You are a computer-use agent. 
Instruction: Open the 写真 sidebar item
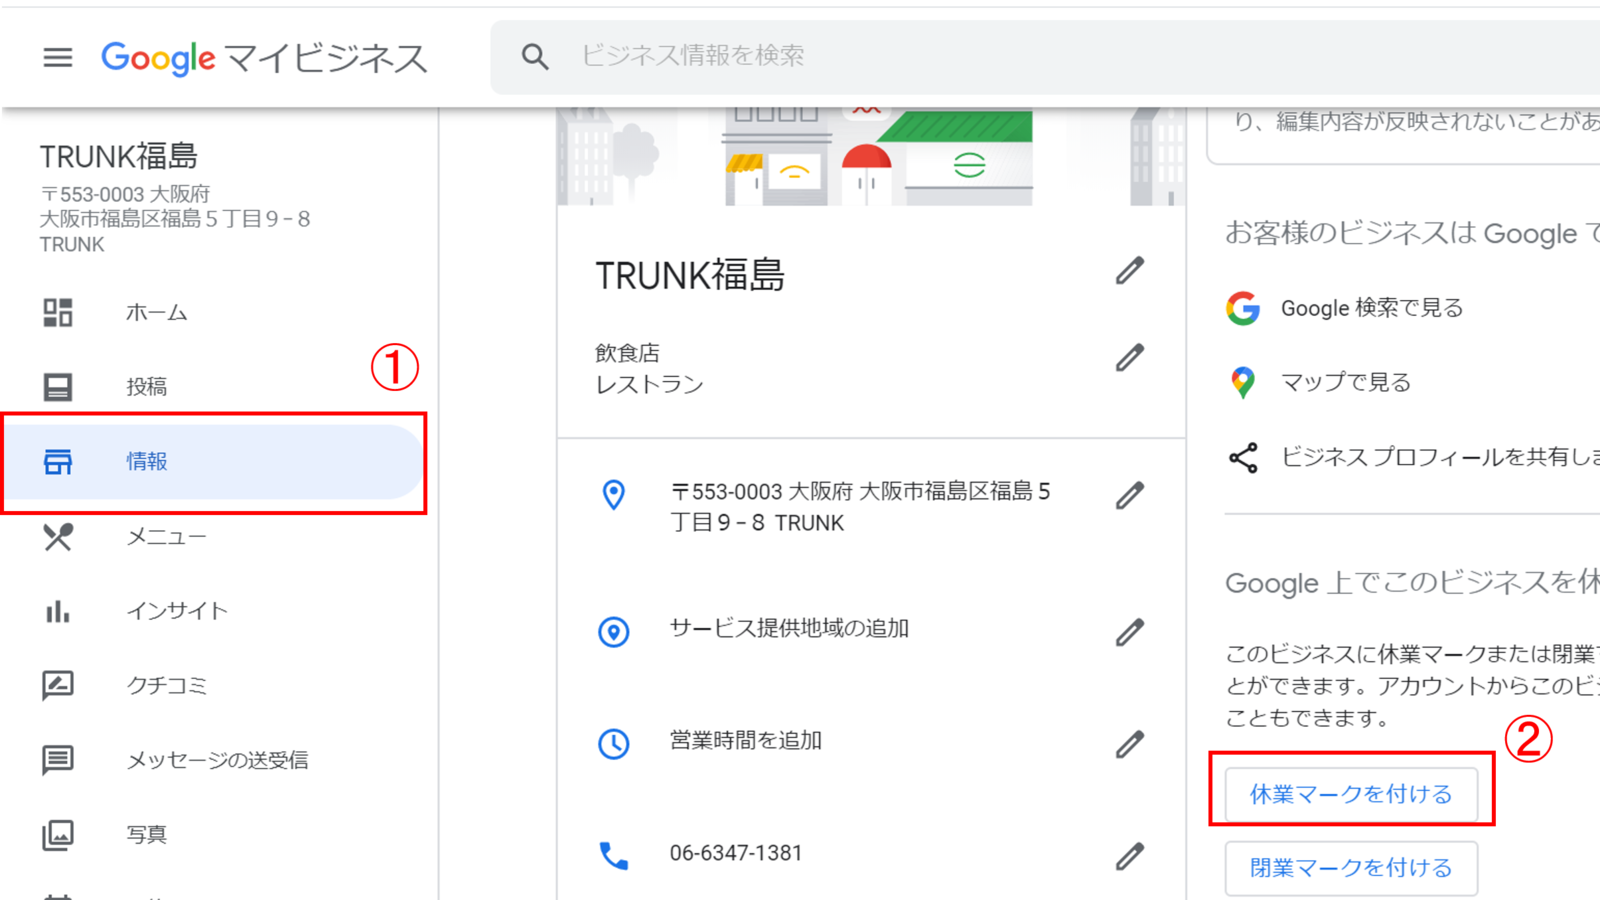click(x=214, y=835)
